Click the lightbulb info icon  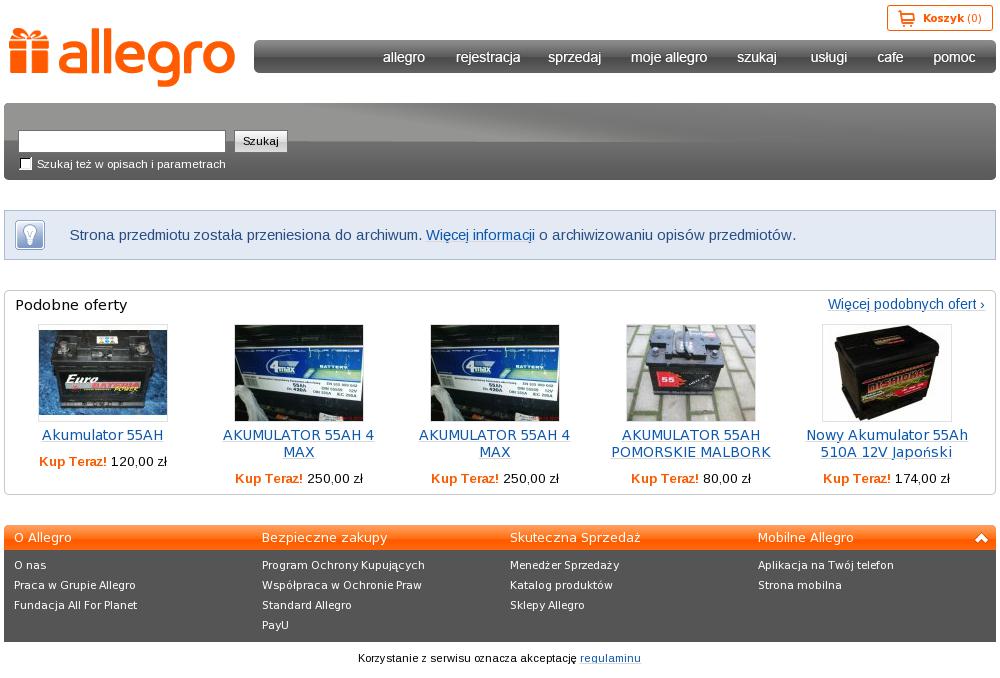(29, 235)
